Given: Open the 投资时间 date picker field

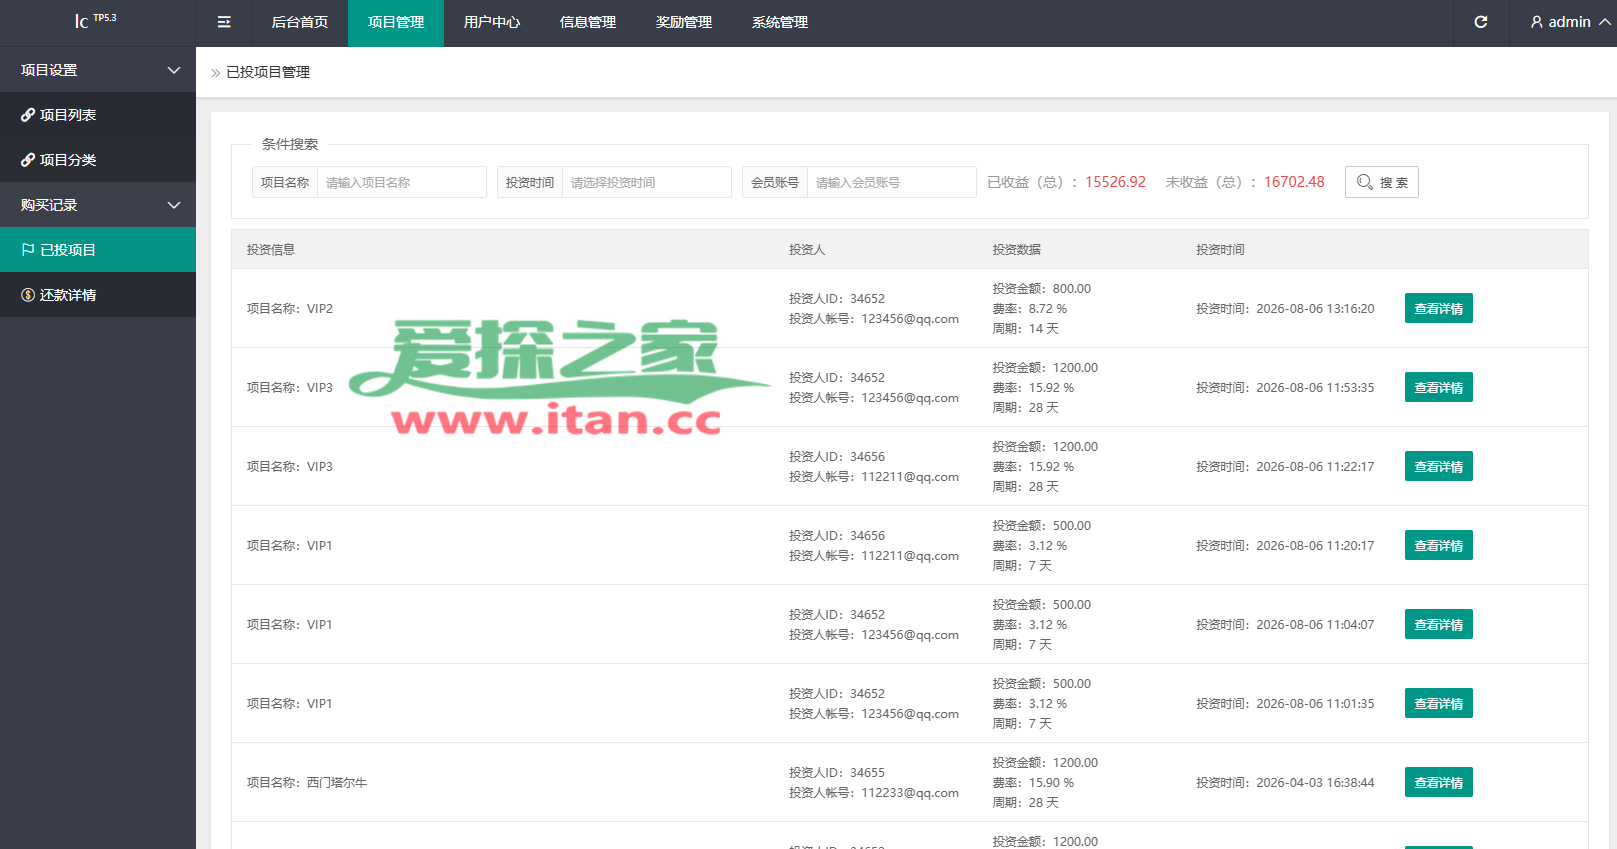Looking at the screenshot, I should click(x=646, y=182).
